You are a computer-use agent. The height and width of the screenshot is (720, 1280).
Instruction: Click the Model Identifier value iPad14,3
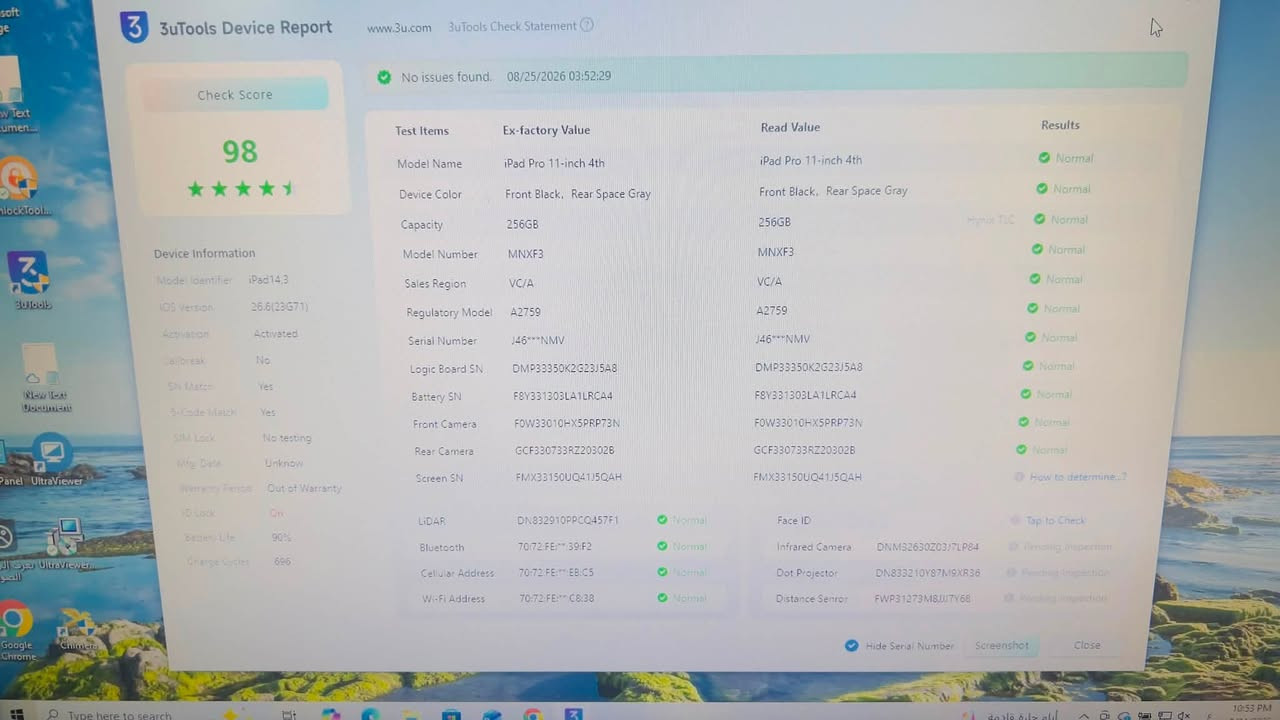pos(269,280)
